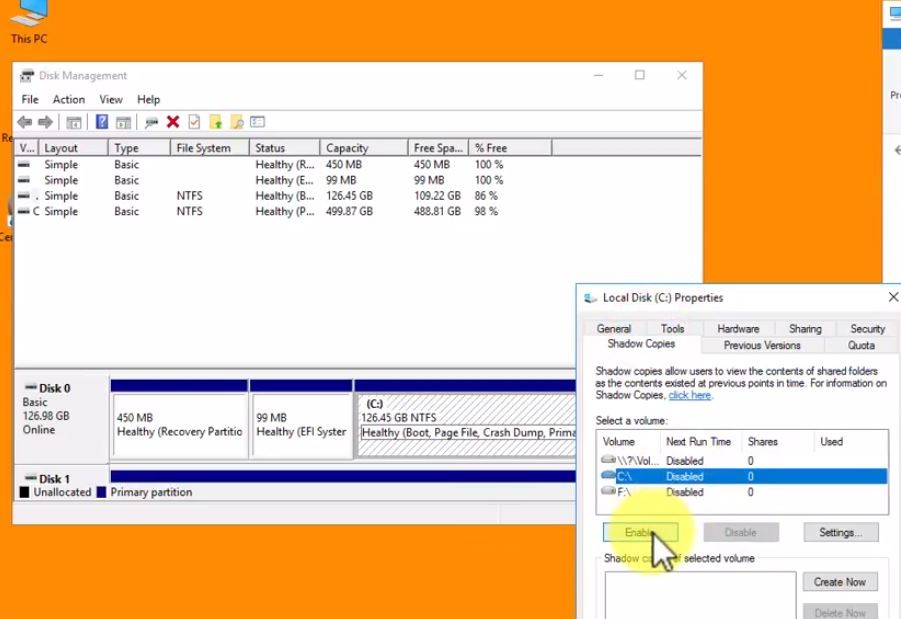Viewport: 901px width, 619px height.
Task: Click the folder with green arrow icon
Action: [215, 122]
